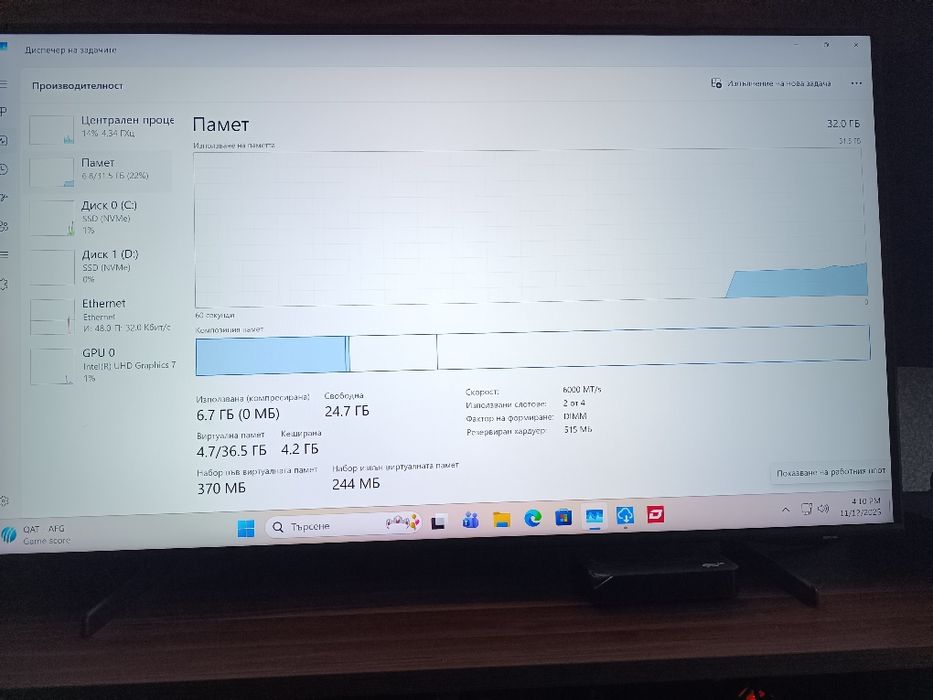This screenshot has width=933, height=700.
Task: Open the Task Manager hamburger navigation menu
Action: 3,85
